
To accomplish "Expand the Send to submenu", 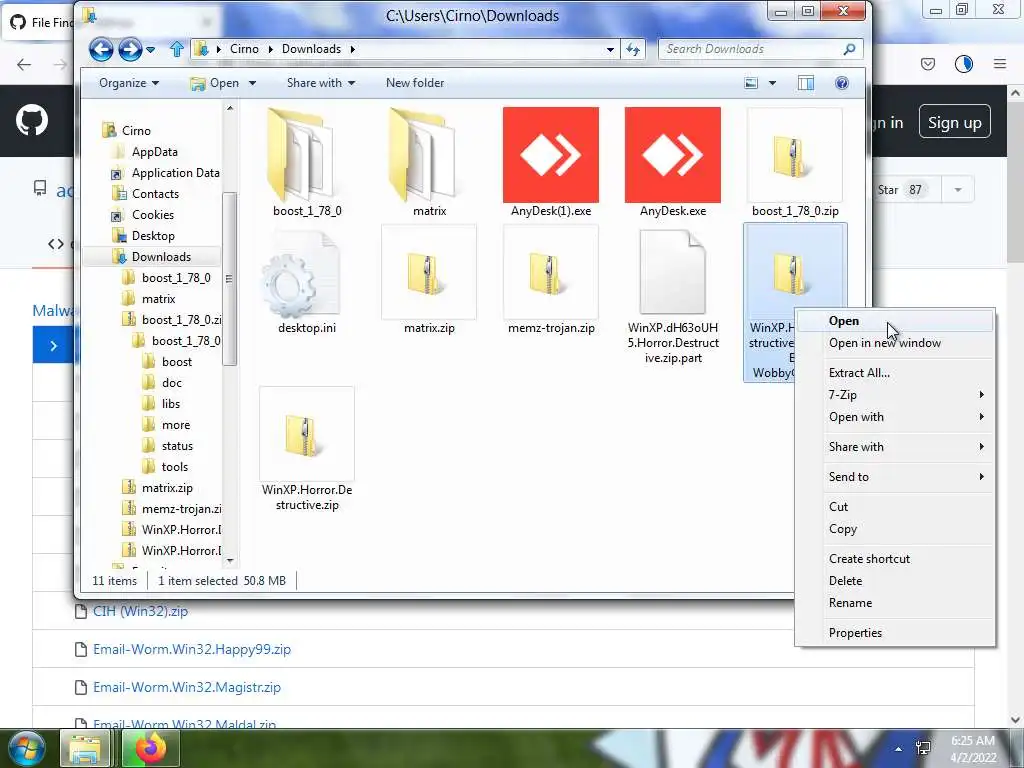I will pos(895,477).
